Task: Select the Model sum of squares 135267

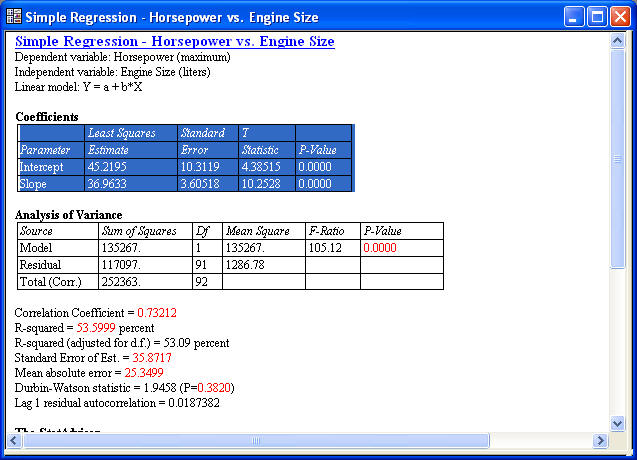Action: click(121, 248)
